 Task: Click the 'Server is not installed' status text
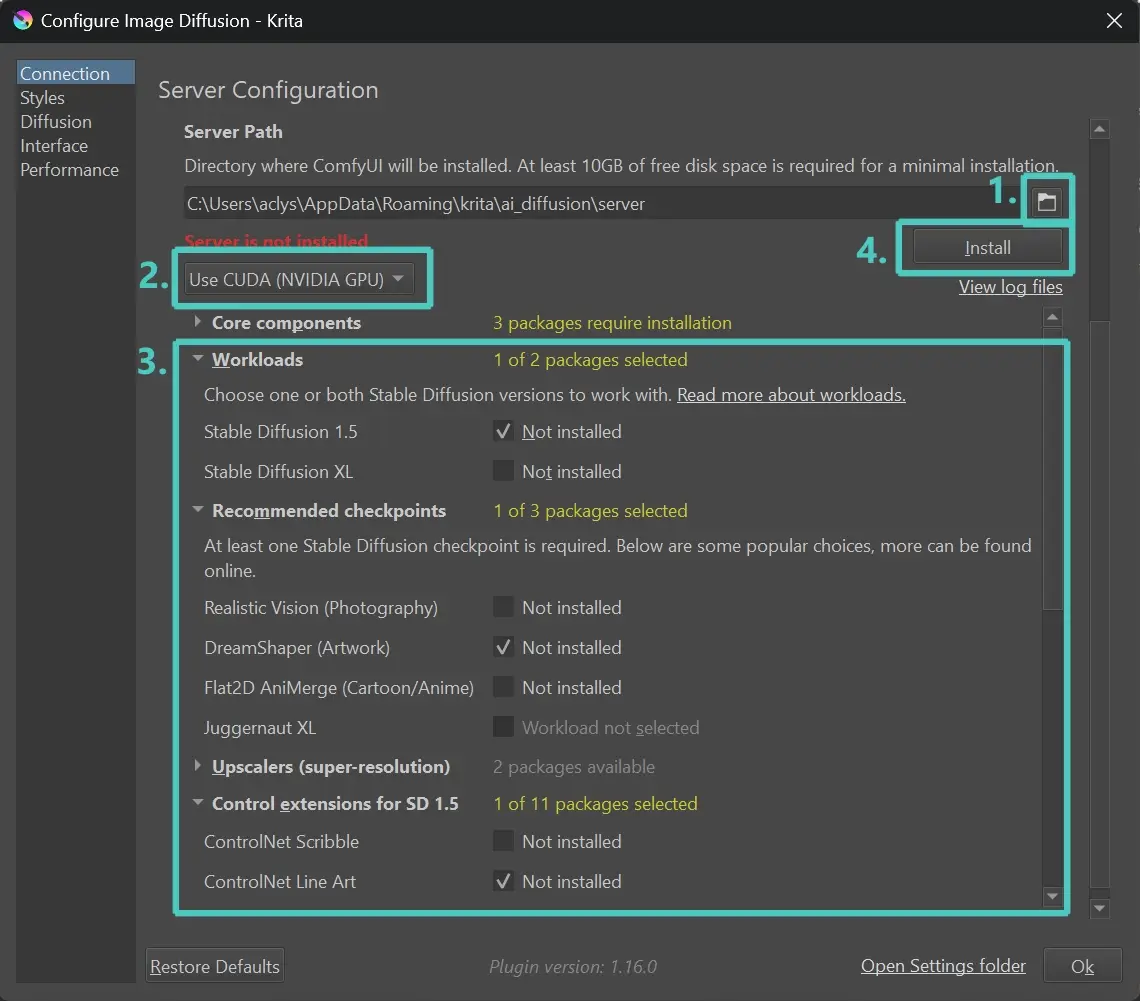click(x=276, y=241)
